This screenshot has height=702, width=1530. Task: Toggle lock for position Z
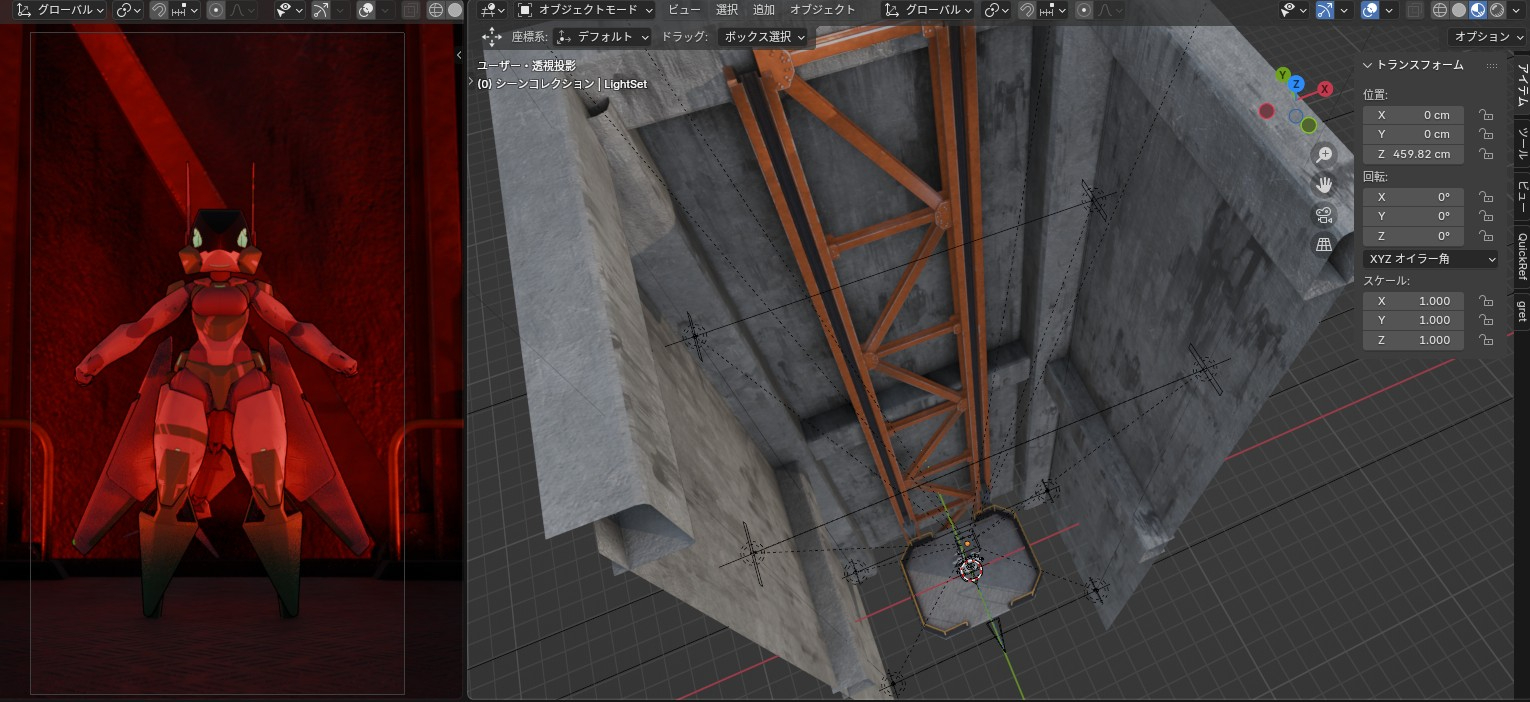point(1486,154)
